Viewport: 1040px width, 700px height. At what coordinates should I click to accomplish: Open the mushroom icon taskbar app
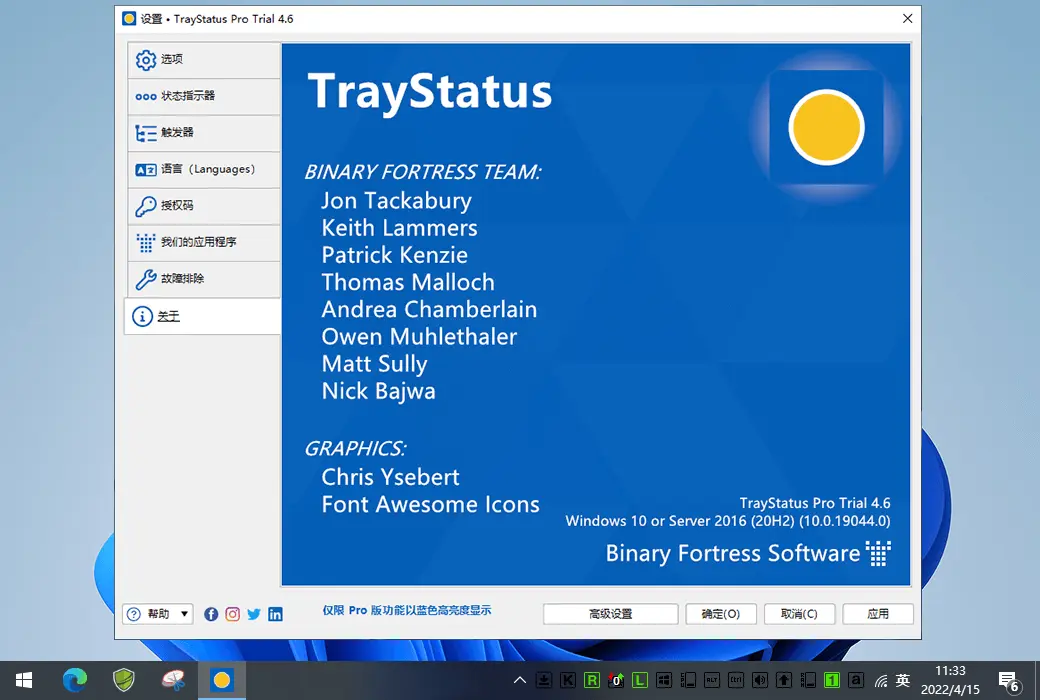(x=173, y=680)
